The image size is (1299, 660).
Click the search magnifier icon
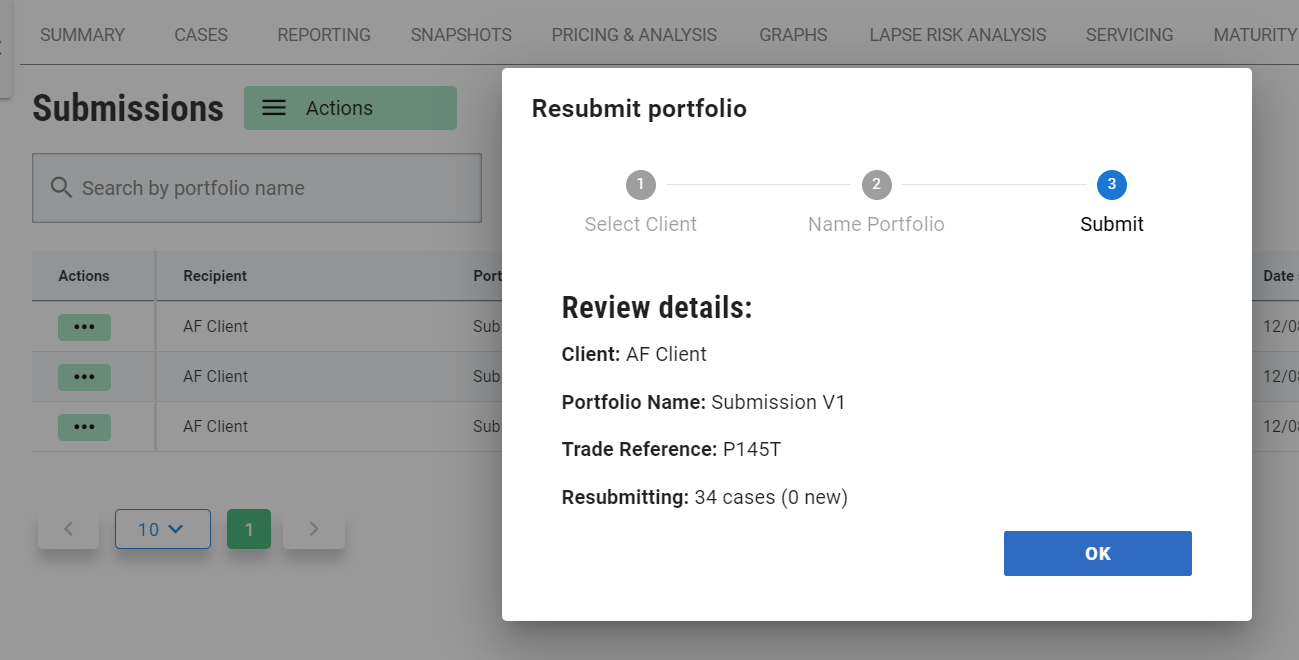coord(61,188)
